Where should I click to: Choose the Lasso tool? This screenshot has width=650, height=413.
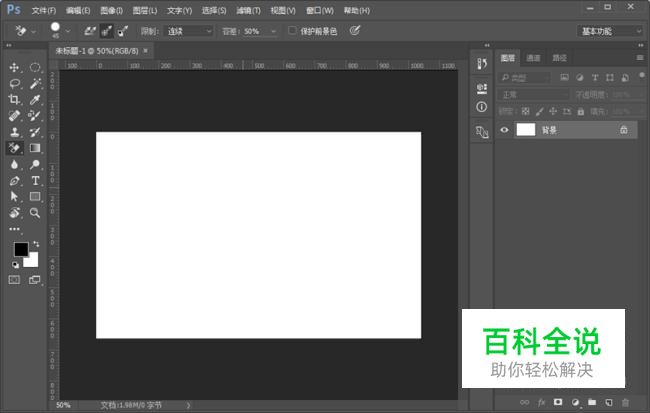pyautogui.click(x=14, y=84)
